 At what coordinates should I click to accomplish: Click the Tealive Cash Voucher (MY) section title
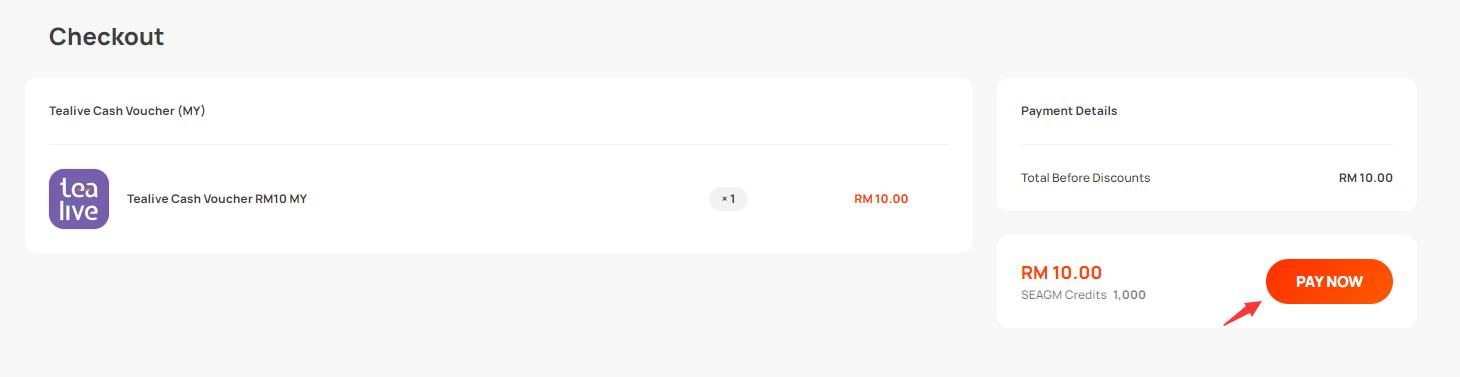[x=127, y=111]
